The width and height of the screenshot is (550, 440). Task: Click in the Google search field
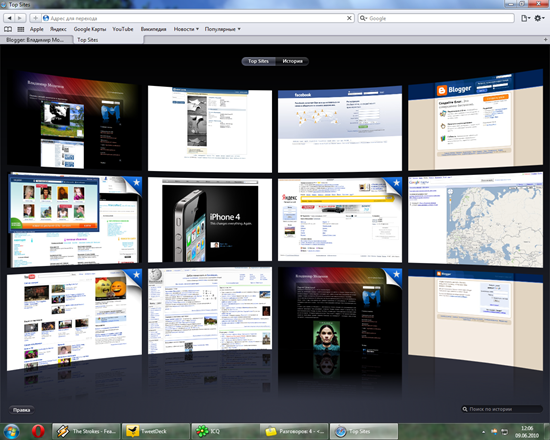coord(436,18)
